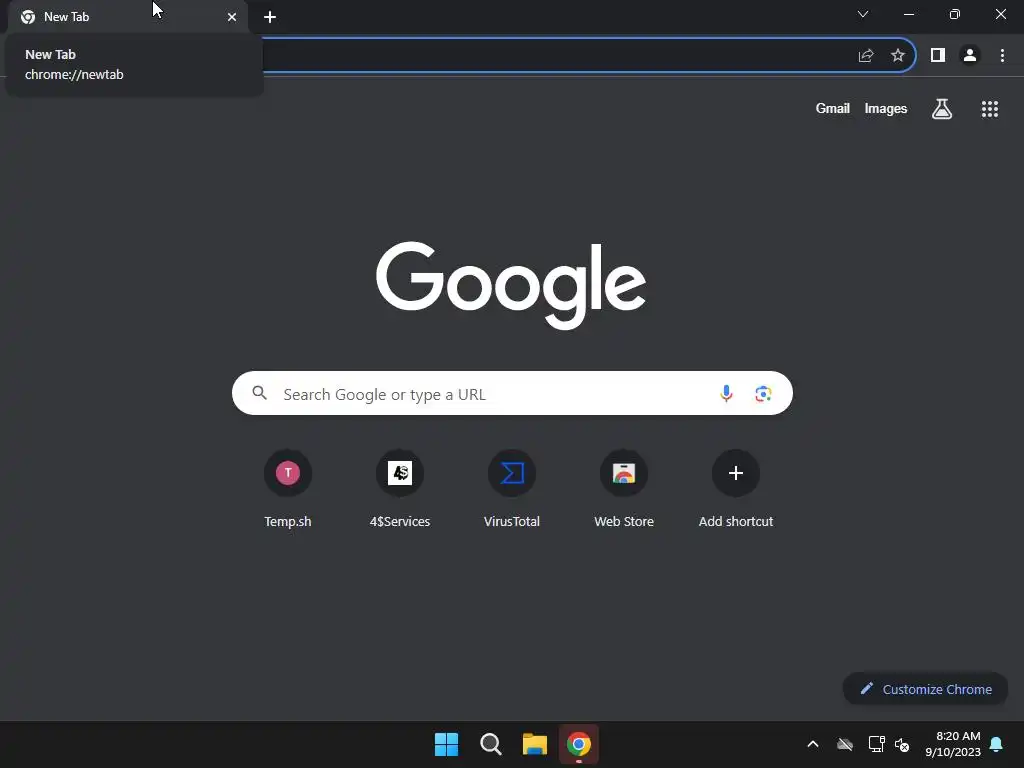Click the muted volume tray icon

[x=903, y=744]
